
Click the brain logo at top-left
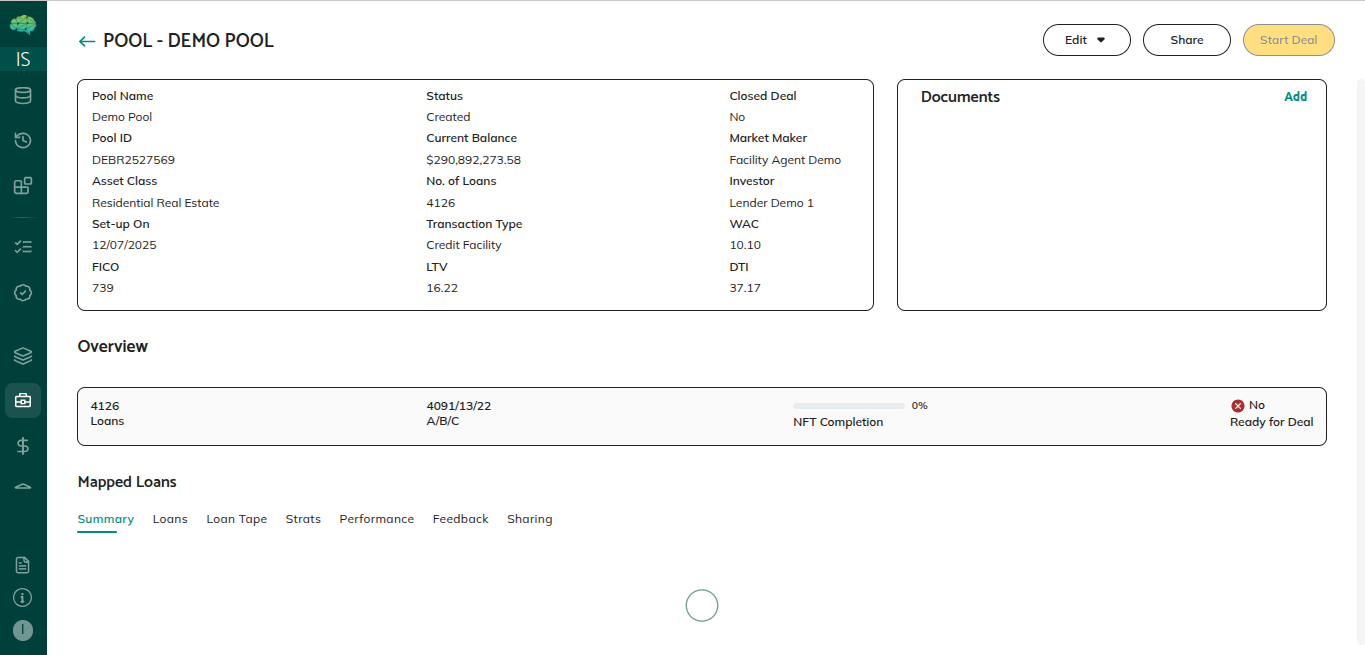pos(23,24)
